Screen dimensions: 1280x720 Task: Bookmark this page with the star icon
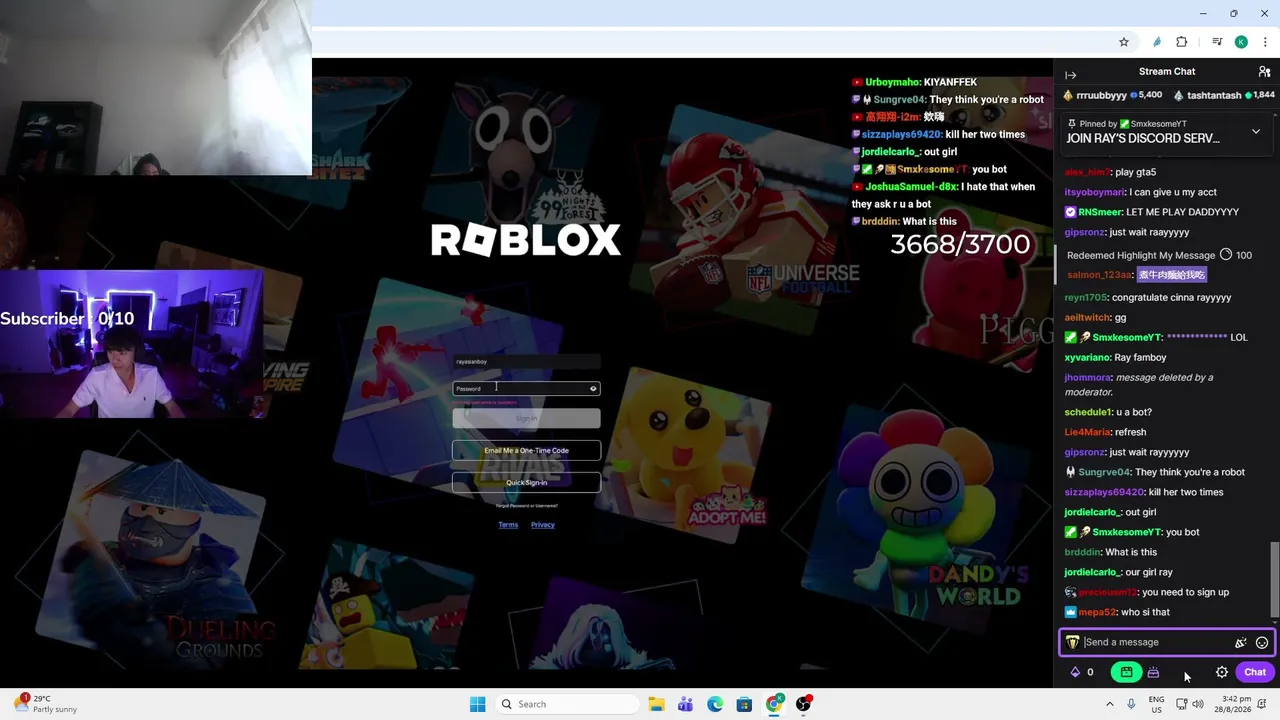[1124, 42]
